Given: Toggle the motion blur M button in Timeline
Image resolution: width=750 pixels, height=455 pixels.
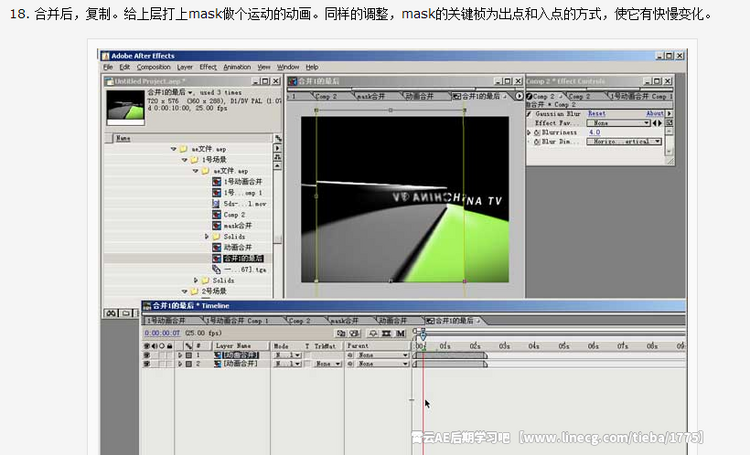Looking at the screenshot, I should (400, 333).
